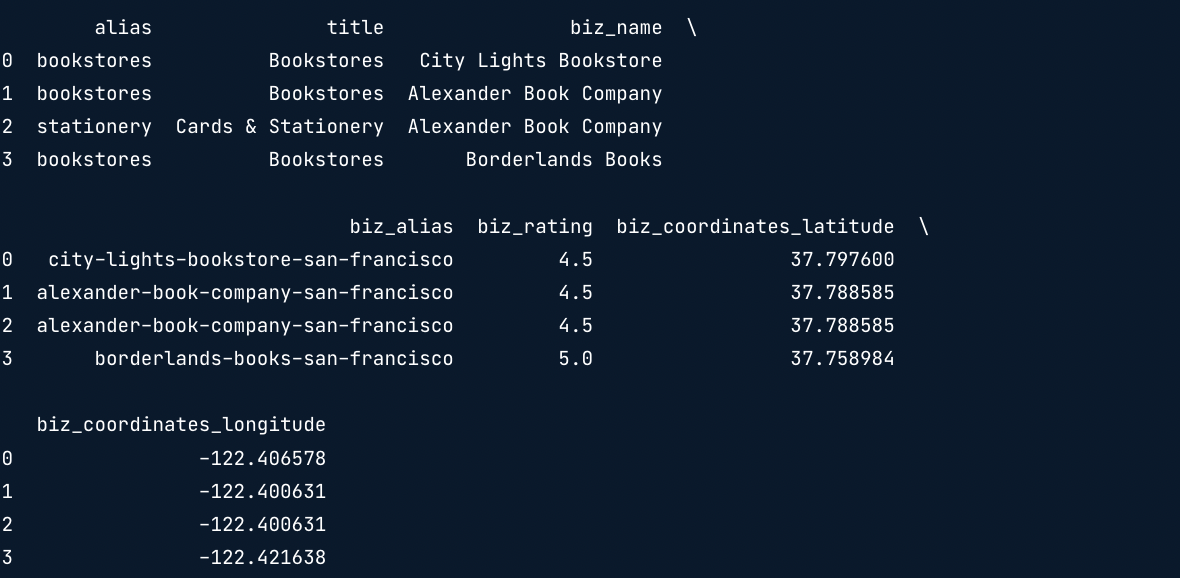Image resolution: width=1180 pixels, height=578 pixels.
Task: Click the "biz_rating" column header
Action: [x=535, y=227]
